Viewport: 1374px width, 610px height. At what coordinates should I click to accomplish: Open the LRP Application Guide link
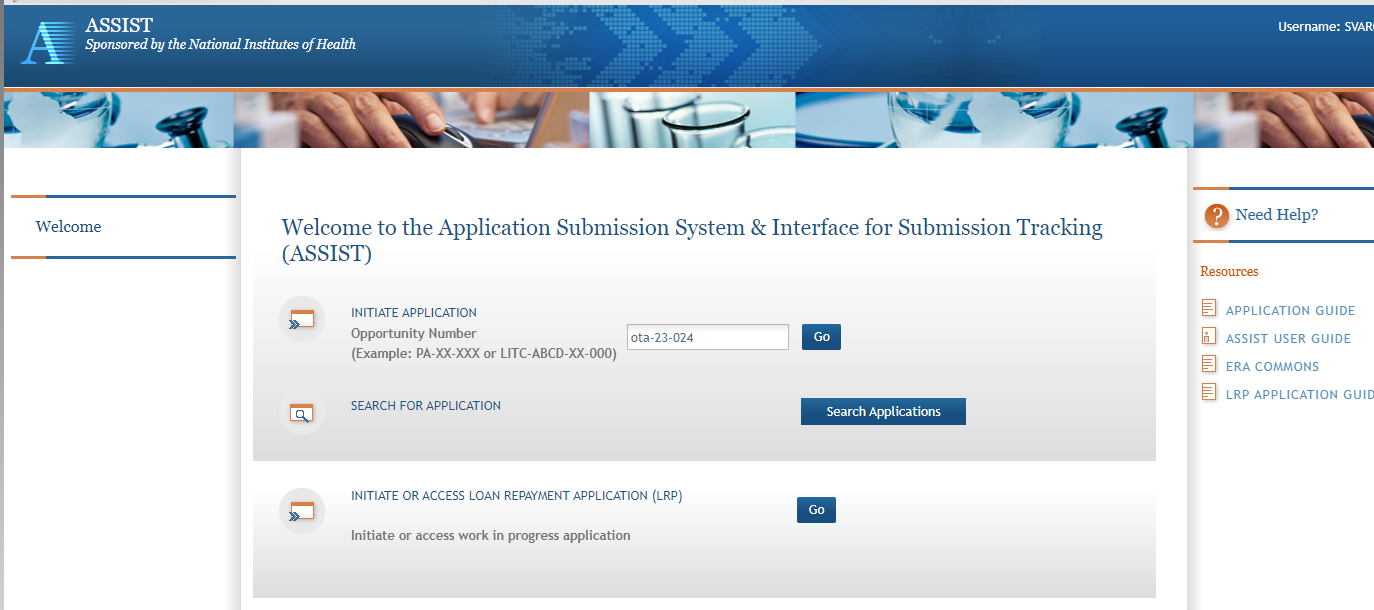click(1299, 394)
